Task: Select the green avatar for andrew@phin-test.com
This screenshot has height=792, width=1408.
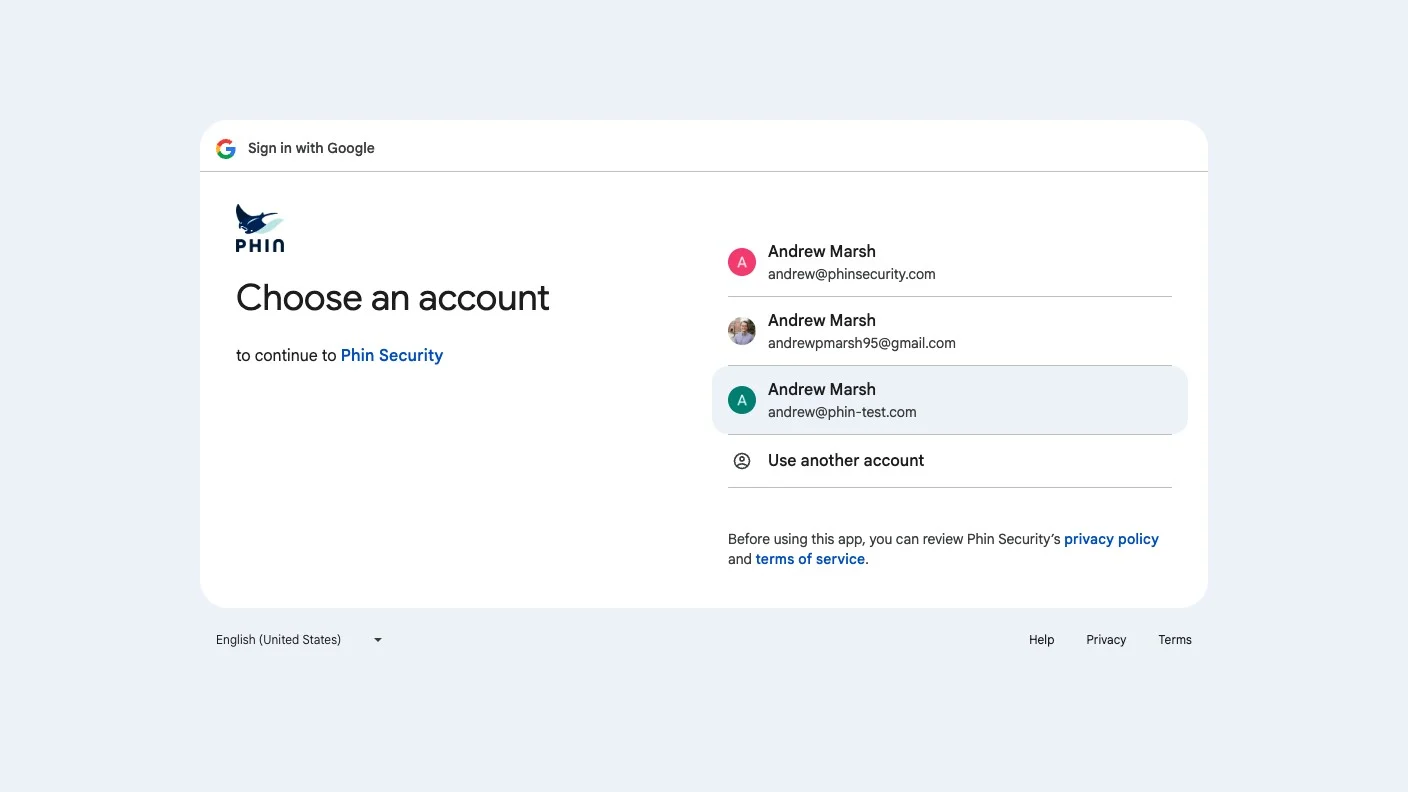Action: tap(742, 400)
